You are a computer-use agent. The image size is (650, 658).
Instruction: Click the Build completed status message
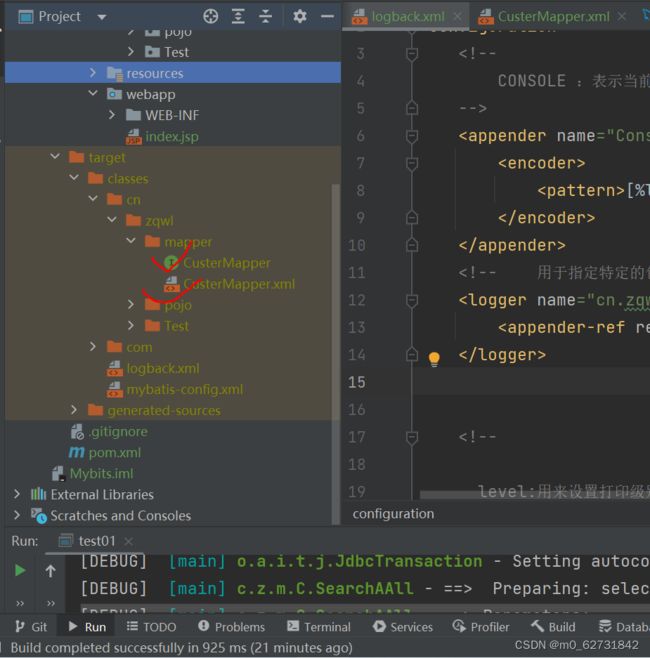(x=181, y=648)
